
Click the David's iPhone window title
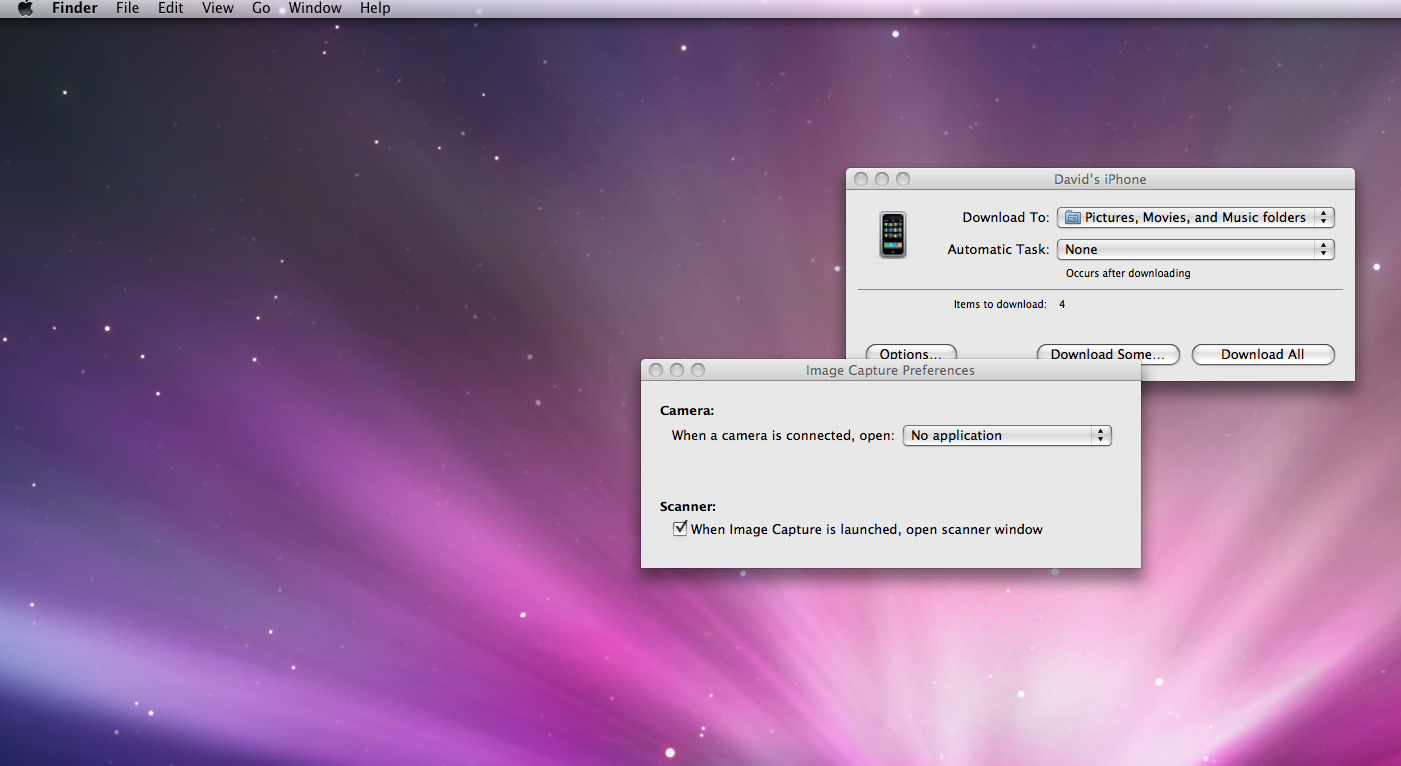1100,179
